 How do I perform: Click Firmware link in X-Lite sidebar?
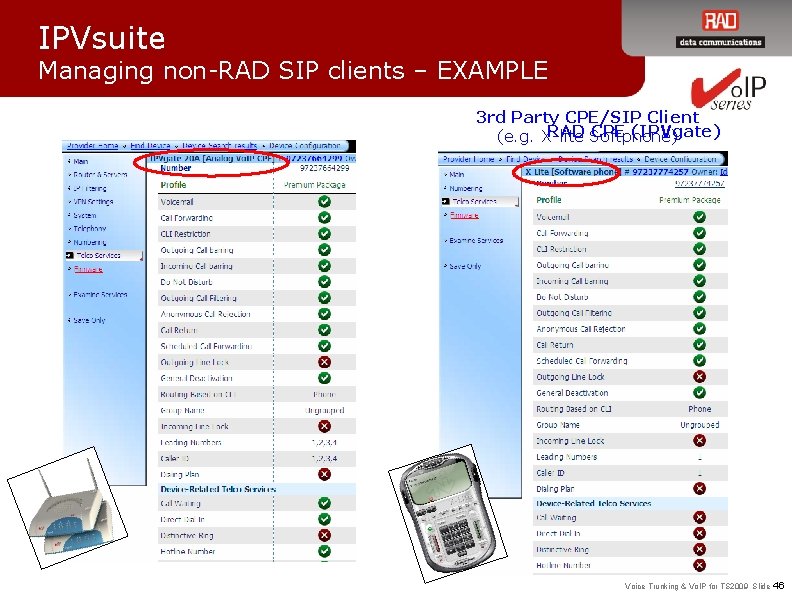(x=464, y=215)
